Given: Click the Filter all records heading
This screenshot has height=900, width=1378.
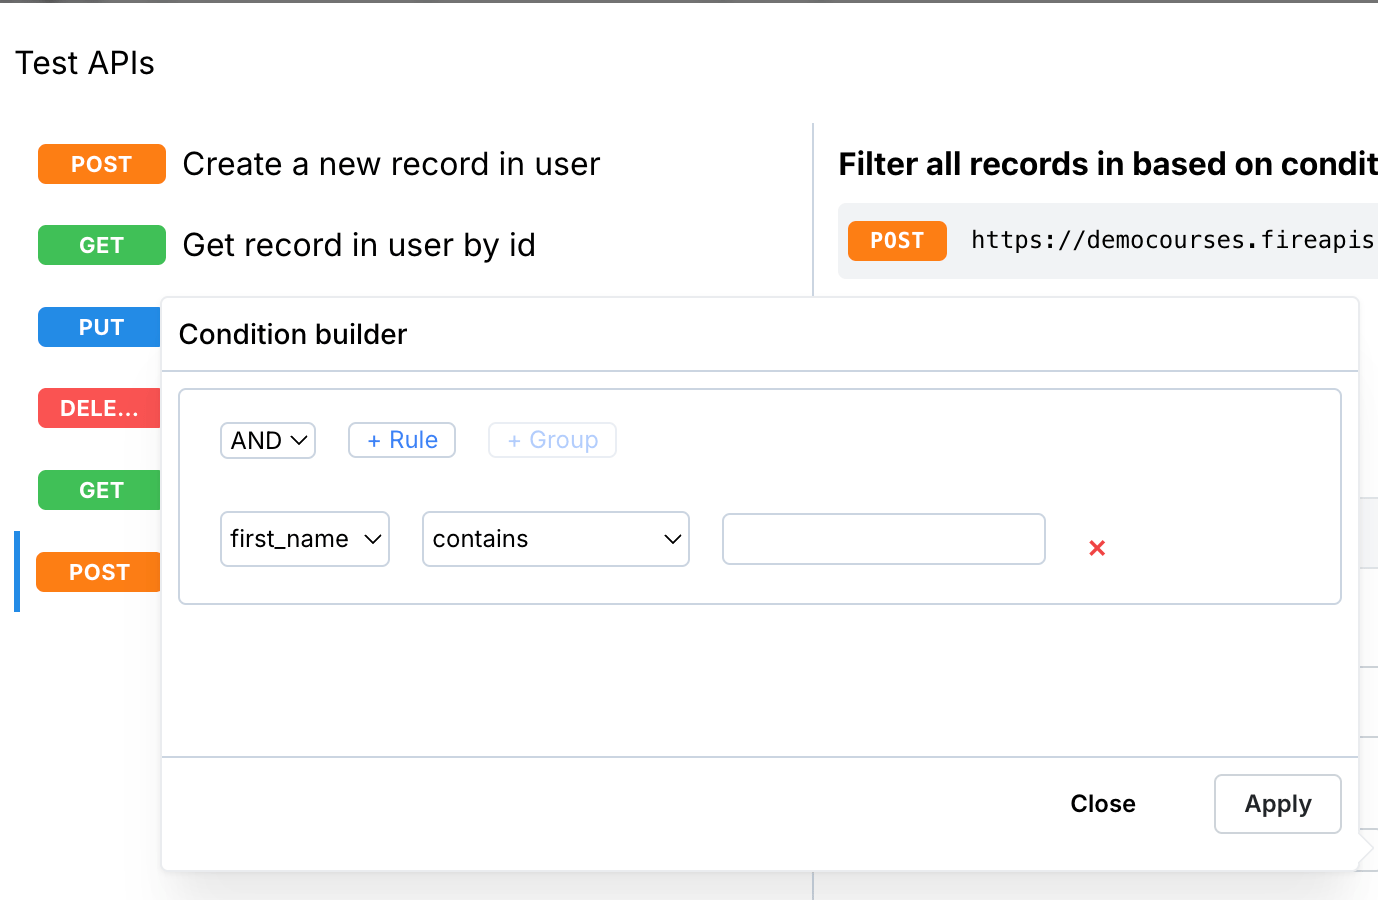Looking at the screenshot, I should 1108,164.
